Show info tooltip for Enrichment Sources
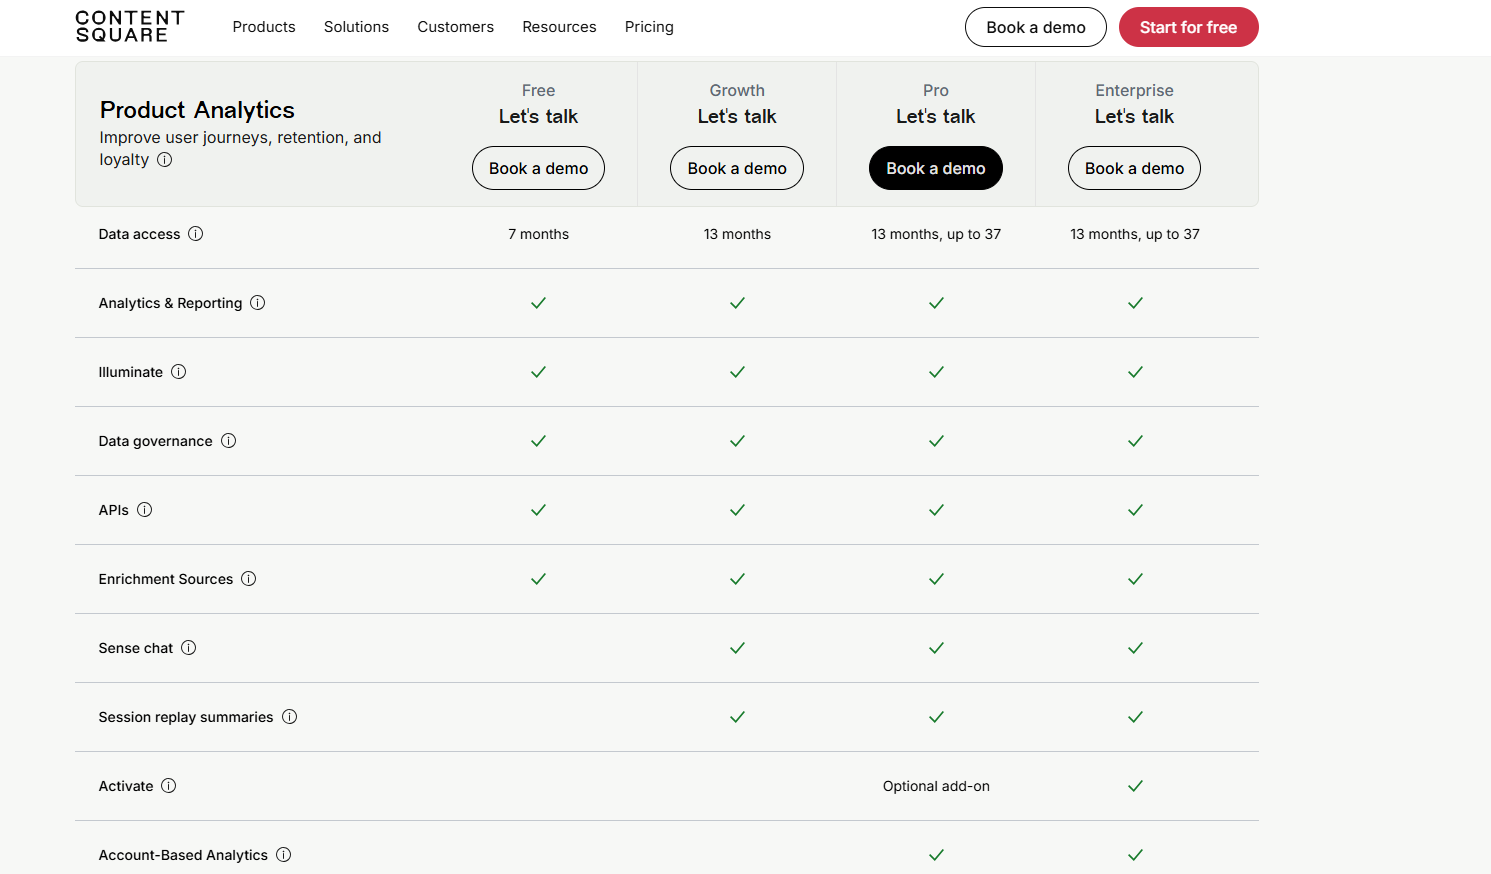Viewport: 1491px width, 874px height. (249, 579)
